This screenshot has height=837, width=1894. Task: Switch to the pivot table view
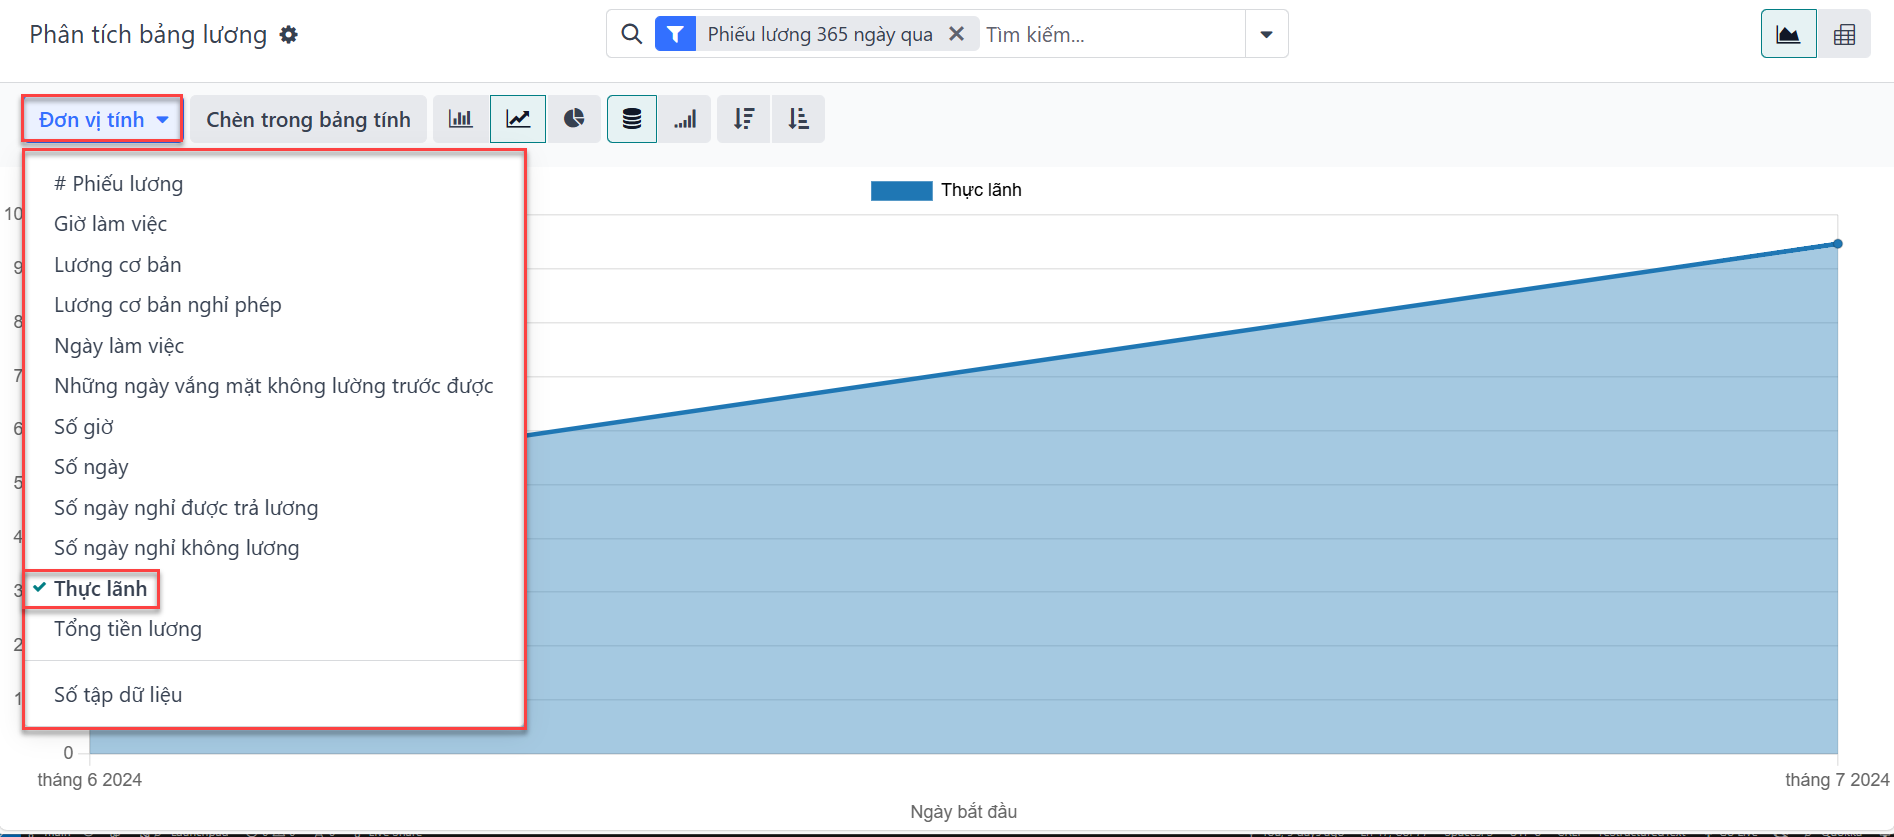coord(1844,35)
